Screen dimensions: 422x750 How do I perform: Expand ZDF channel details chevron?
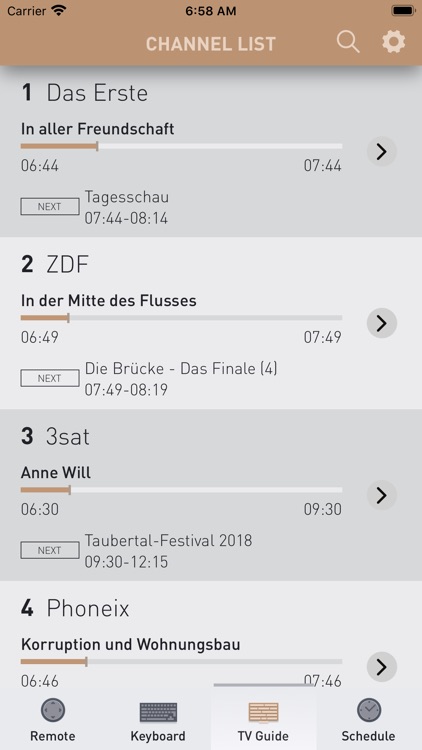381,323
